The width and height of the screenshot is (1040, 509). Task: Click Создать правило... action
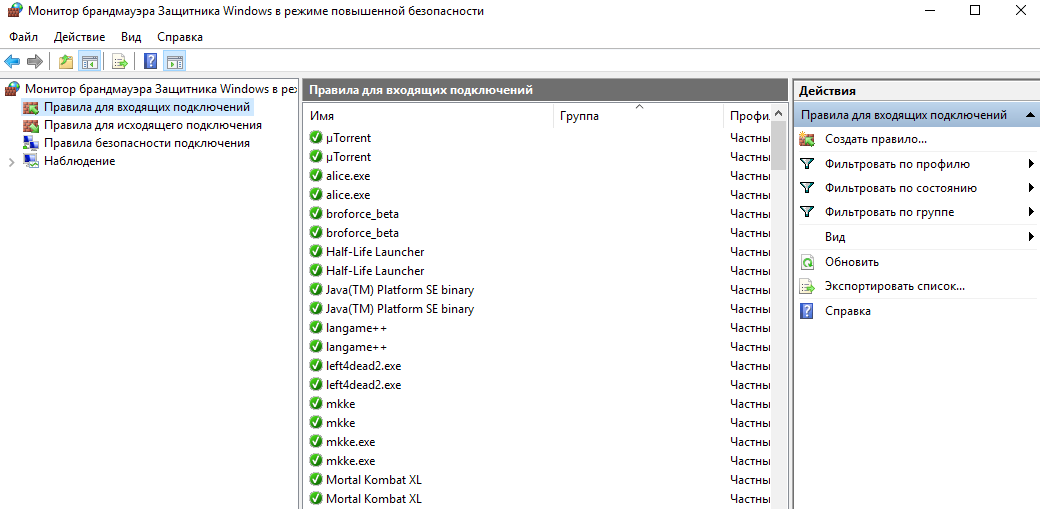[876, 139]
